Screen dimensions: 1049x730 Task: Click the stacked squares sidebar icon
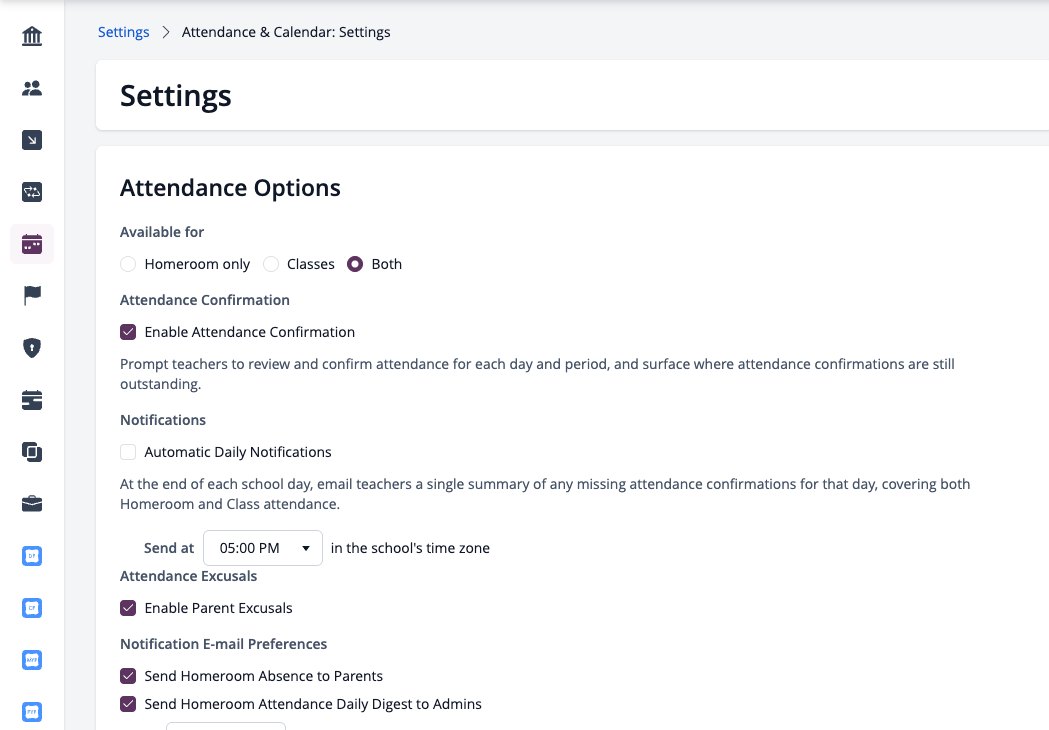coord(31,452)
